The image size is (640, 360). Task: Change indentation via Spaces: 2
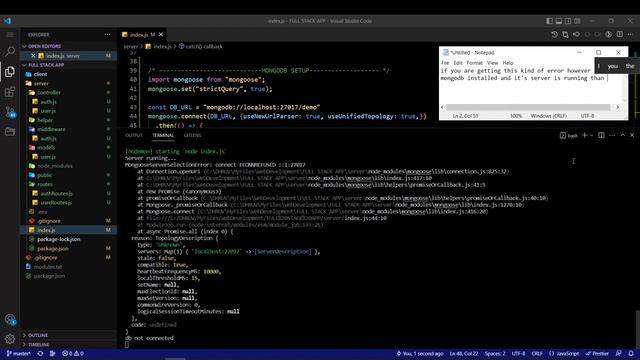495,353
